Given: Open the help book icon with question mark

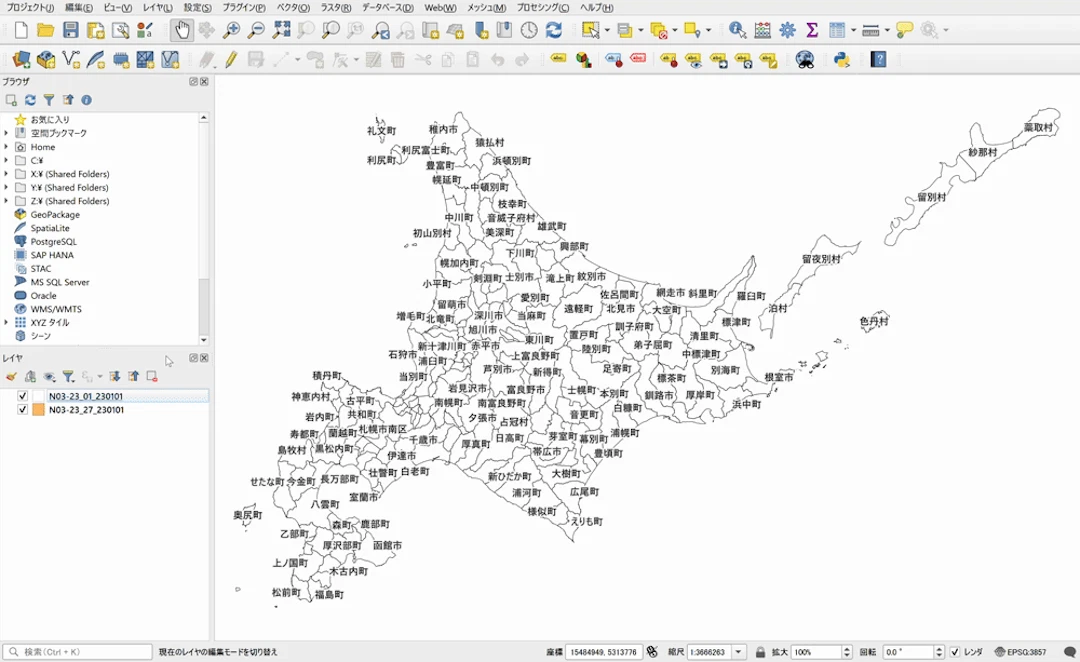Looking at the screenshot, I should coord(878,60).
